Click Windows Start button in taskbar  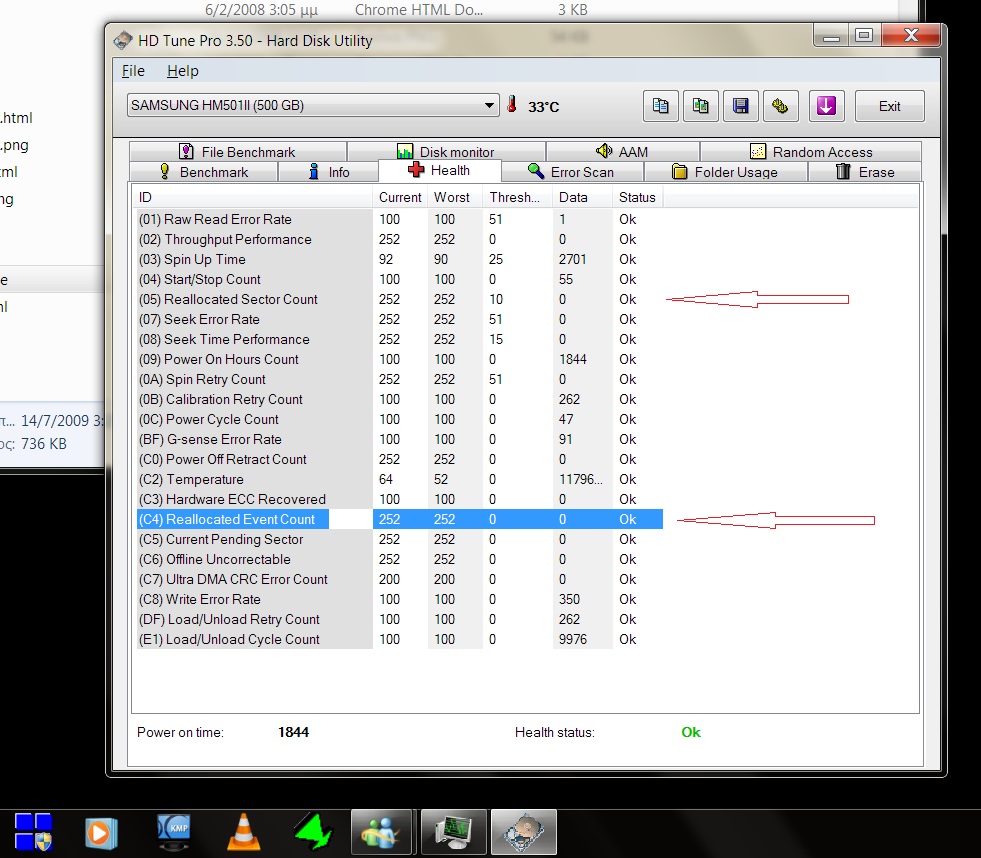pyautogui.click(x=33, y=832)
